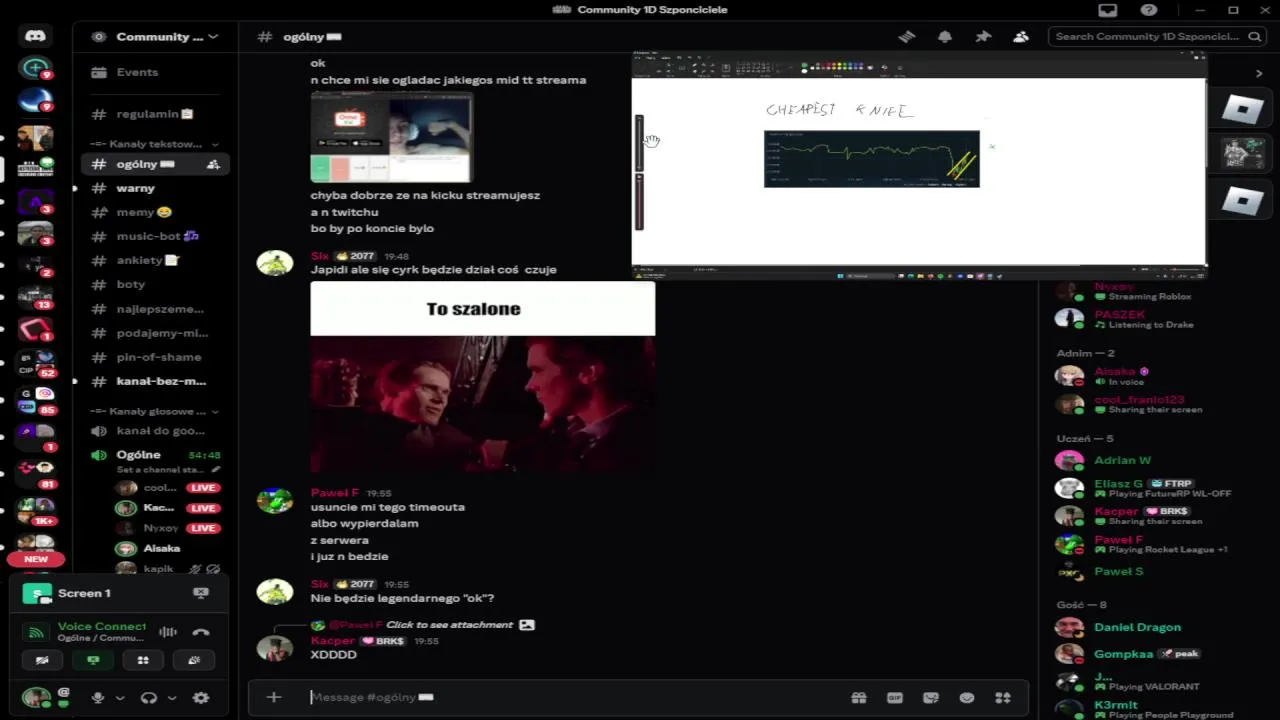Open the emoji picker
The height and width of the screenshot is (720, 1280).
pyautogui.click(x=967, y=698)
